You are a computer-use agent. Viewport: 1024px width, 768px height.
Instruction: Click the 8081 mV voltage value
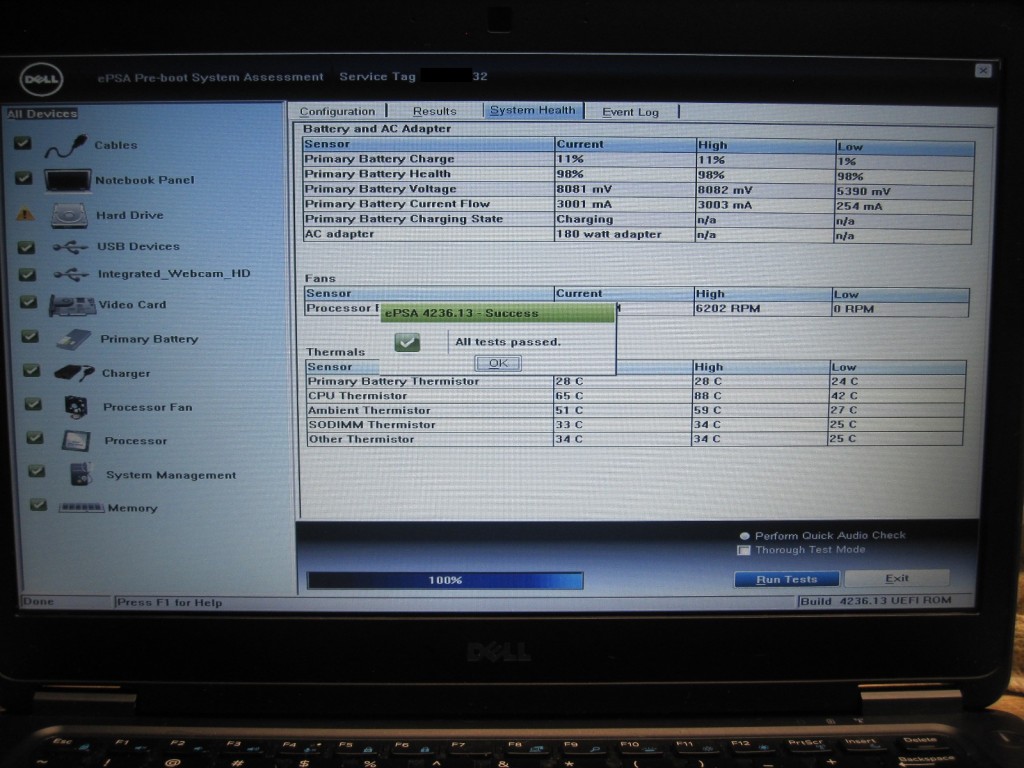[x=584, y=189]
